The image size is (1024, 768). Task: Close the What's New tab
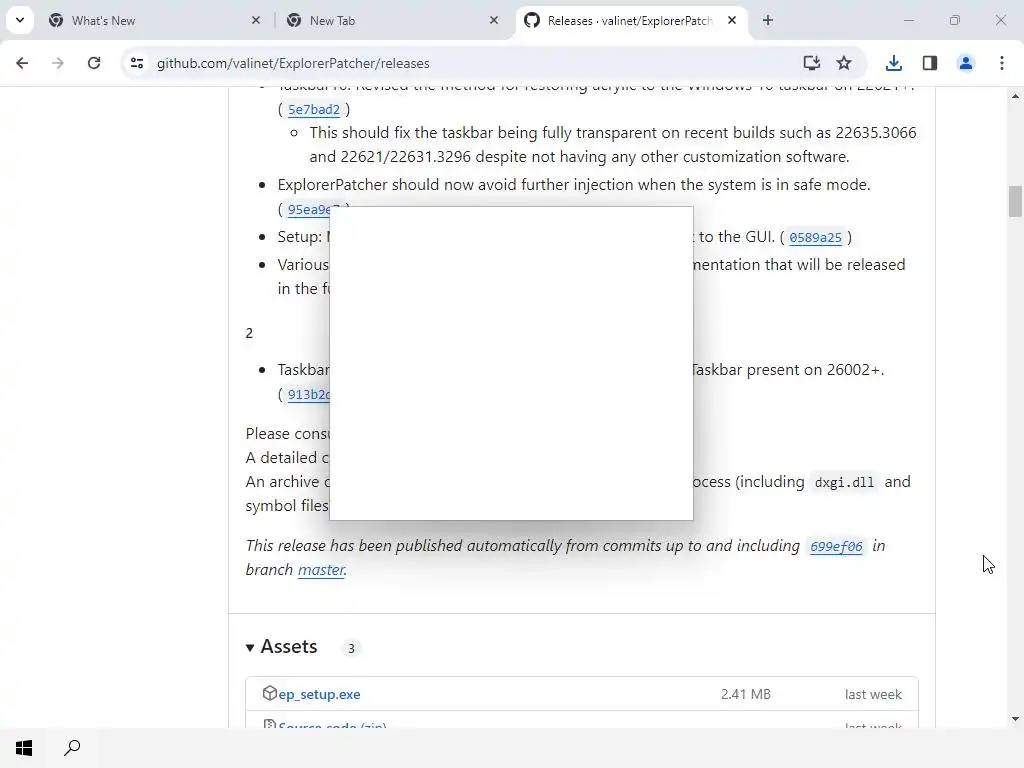pos(256,20)
